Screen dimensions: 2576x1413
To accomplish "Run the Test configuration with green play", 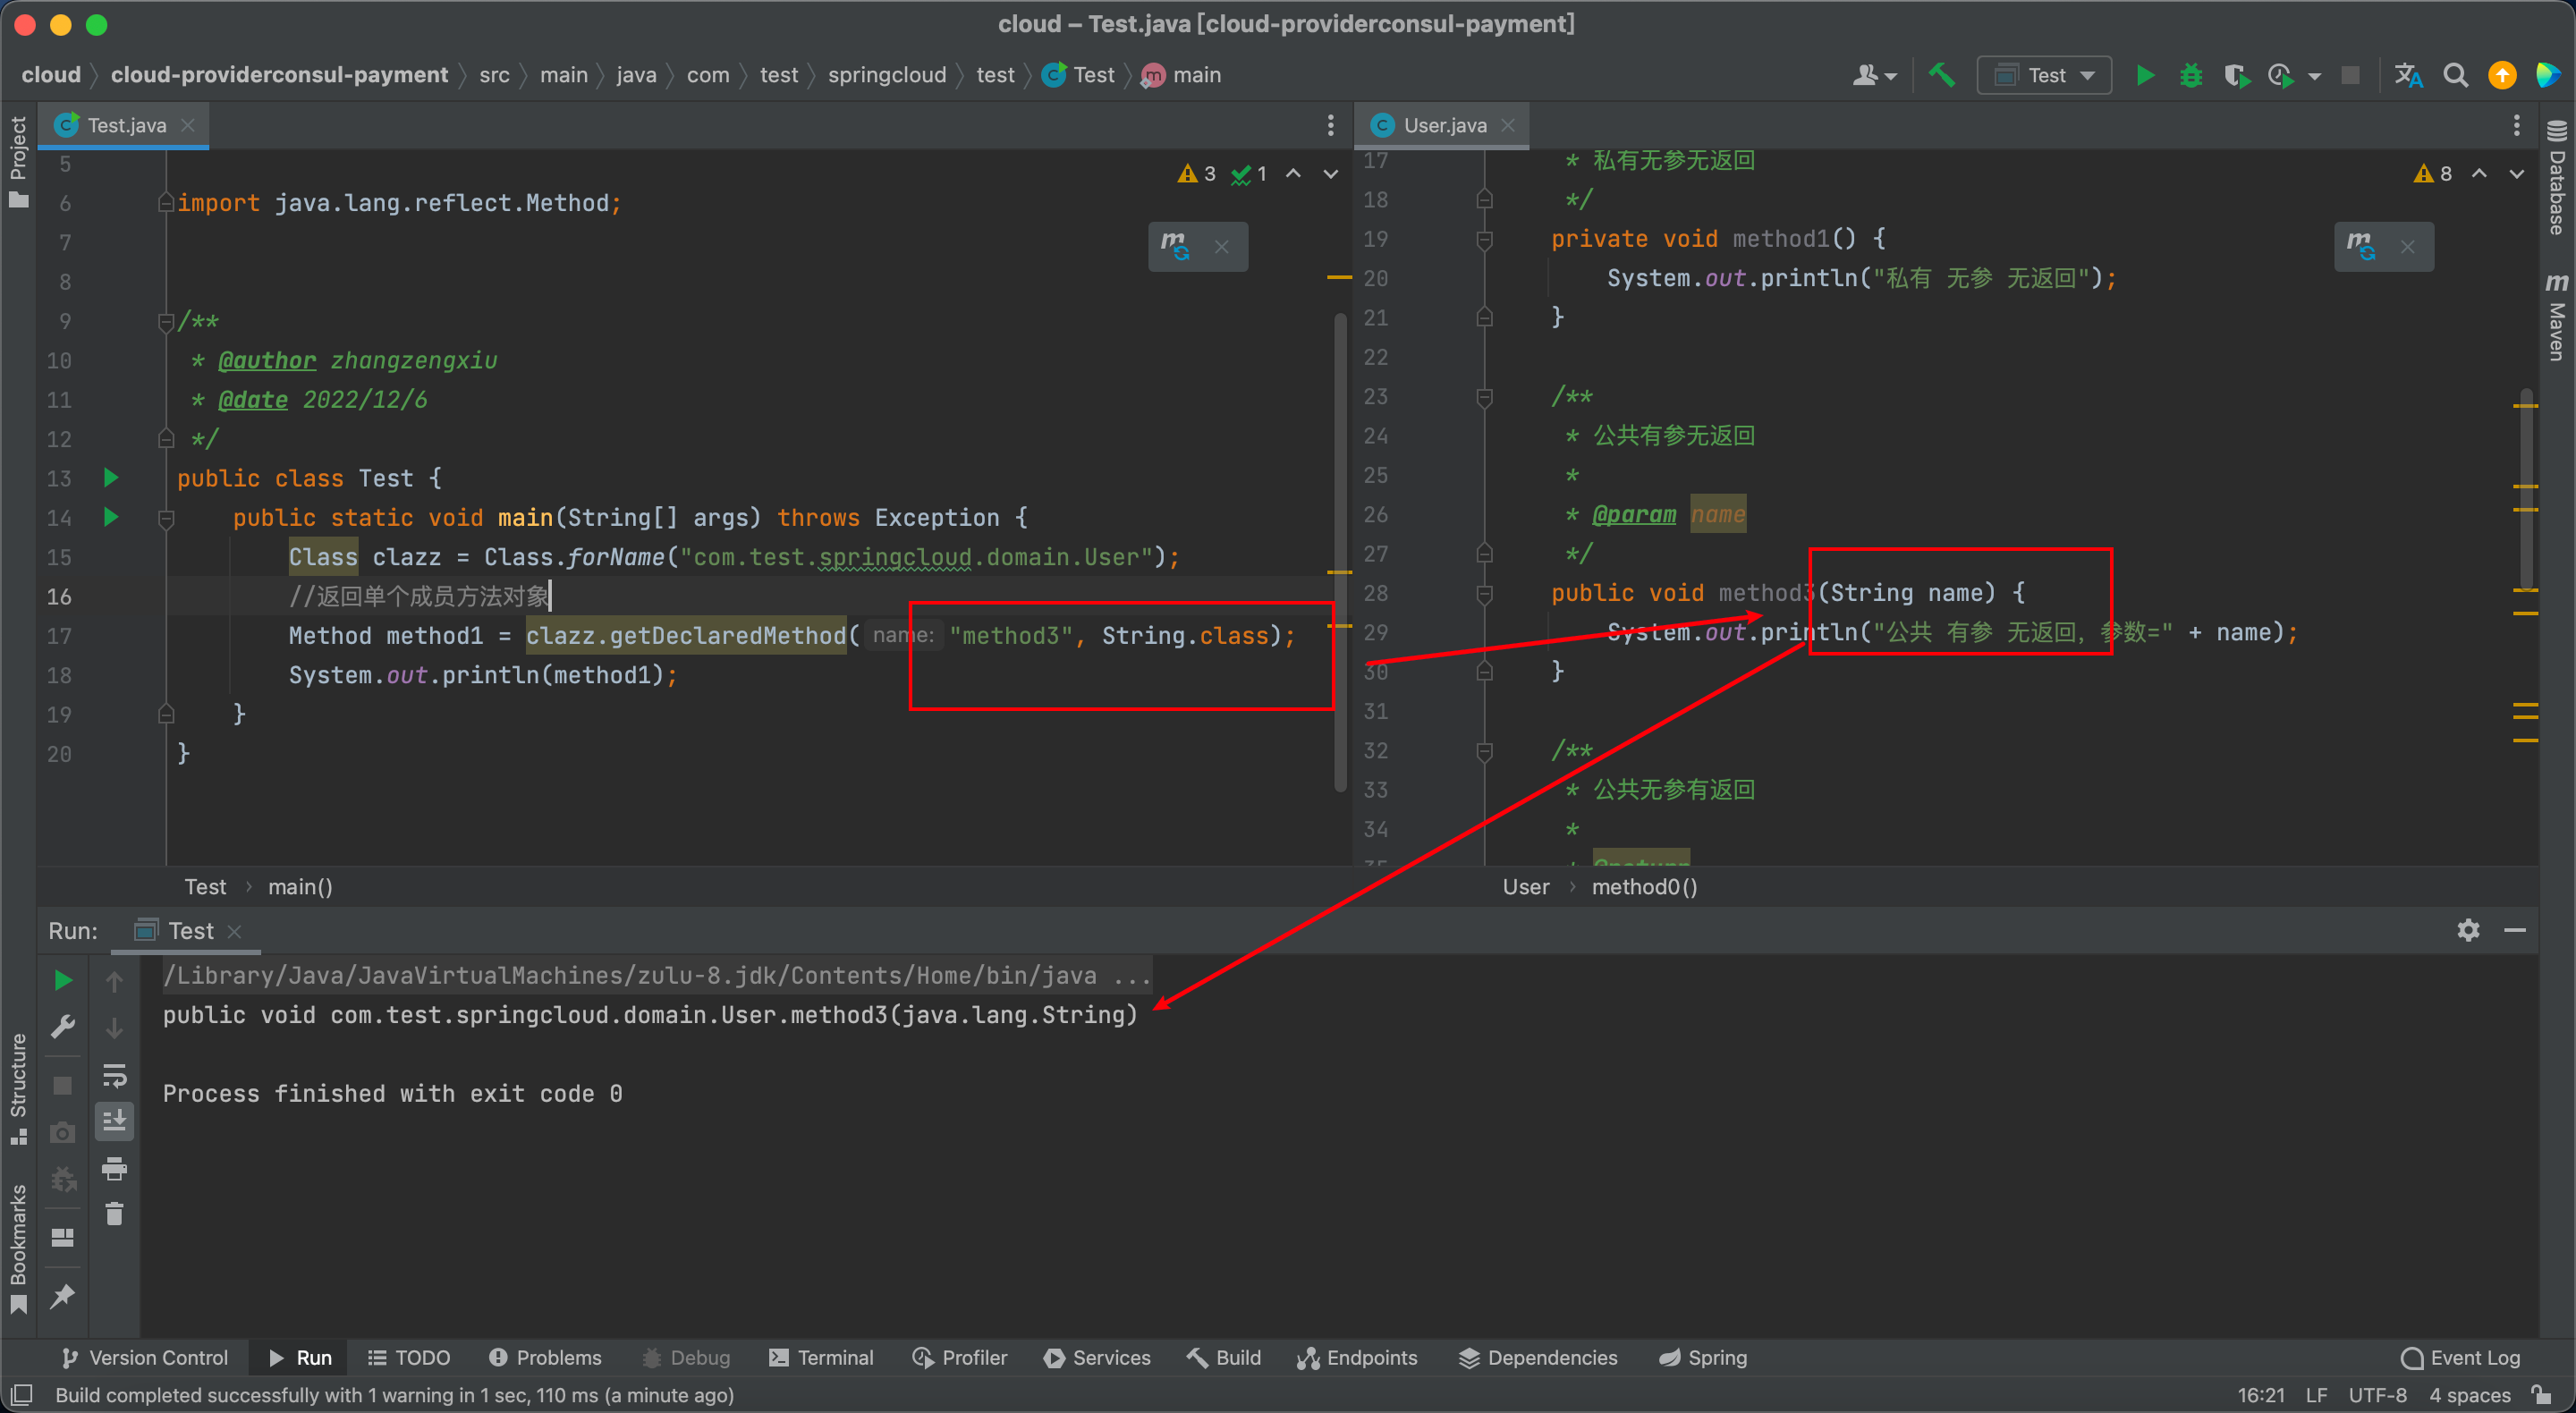I will (x=2144, y=75).
